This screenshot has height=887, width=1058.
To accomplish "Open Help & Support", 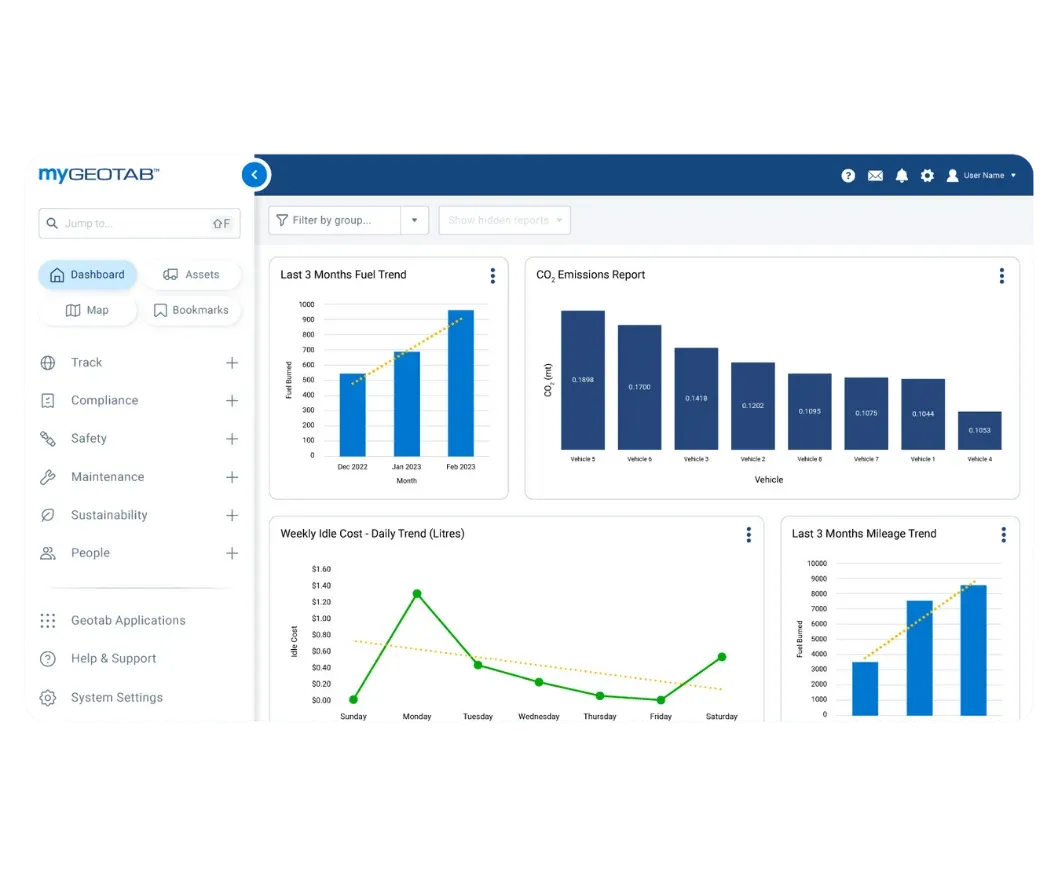I will 113,659.
